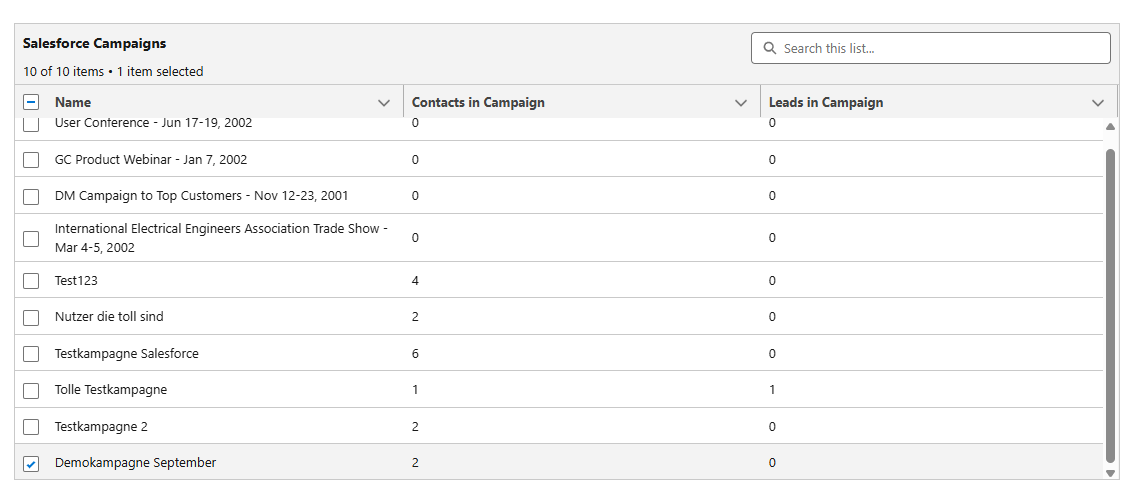Image resolution: width=1128 pixels, height=503 pixels.
Task: Toggle the select-all header checkbox
Action: click(x=31, y=102)
